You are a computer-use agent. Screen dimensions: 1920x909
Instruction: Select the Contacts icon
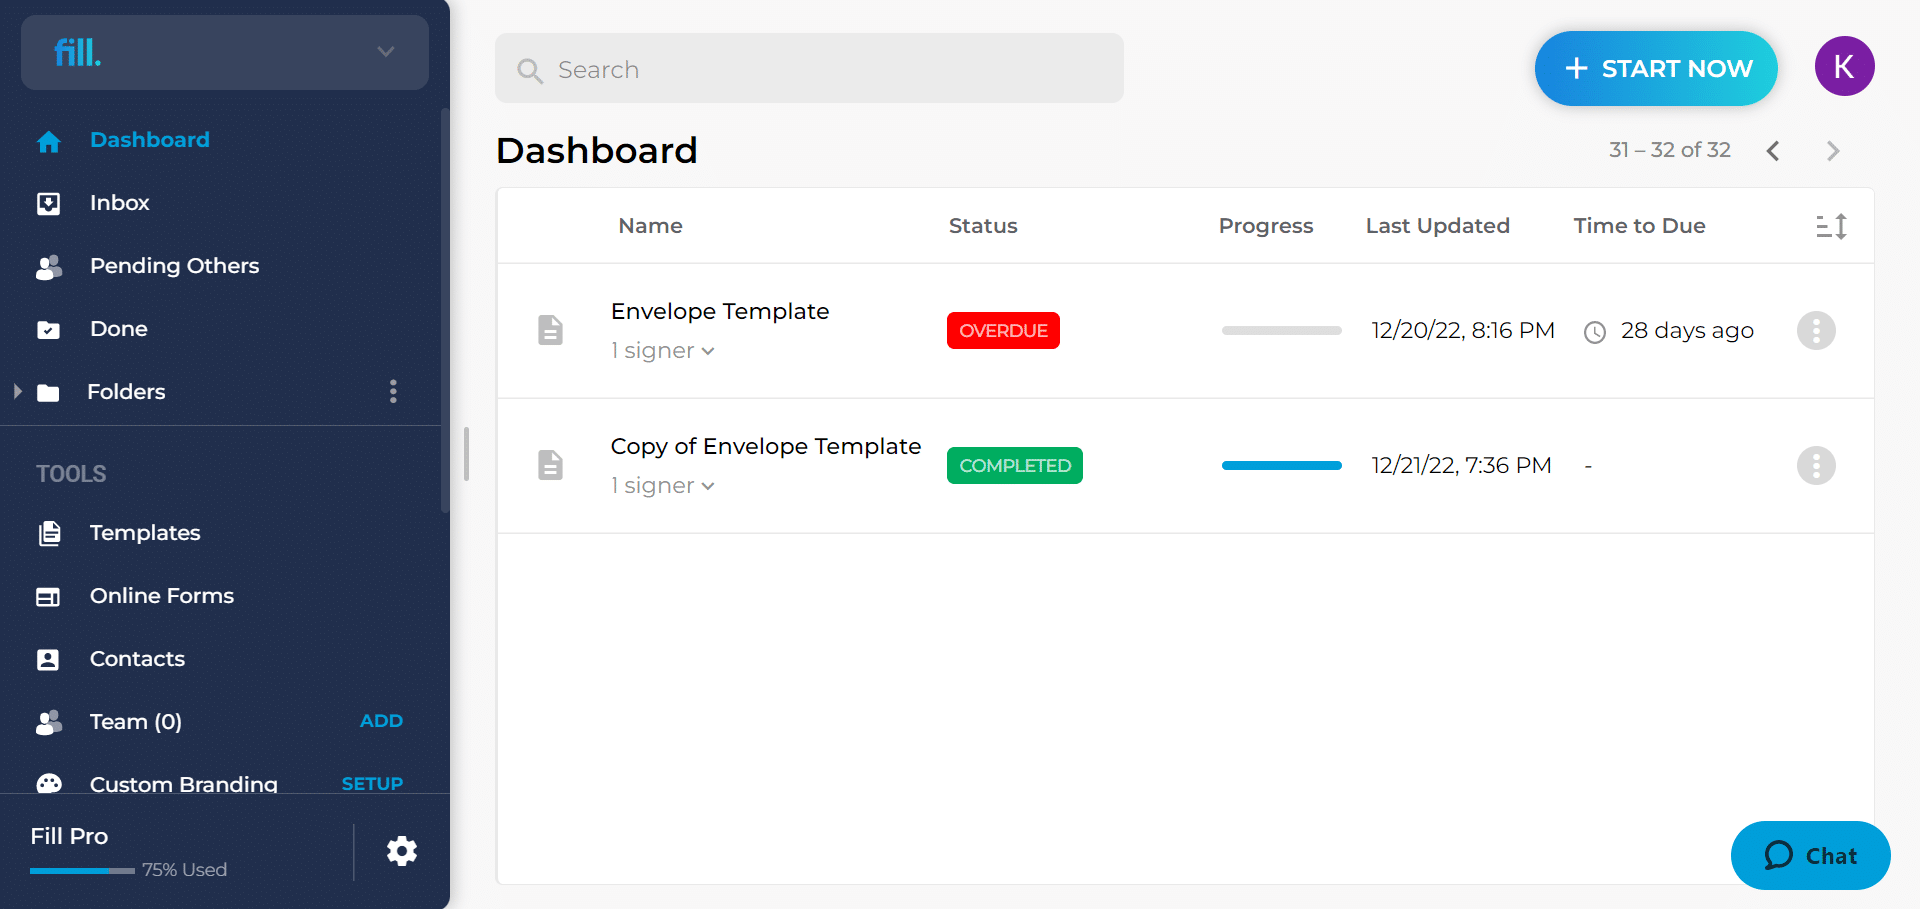pyautogui.click(x=48, y=658)
